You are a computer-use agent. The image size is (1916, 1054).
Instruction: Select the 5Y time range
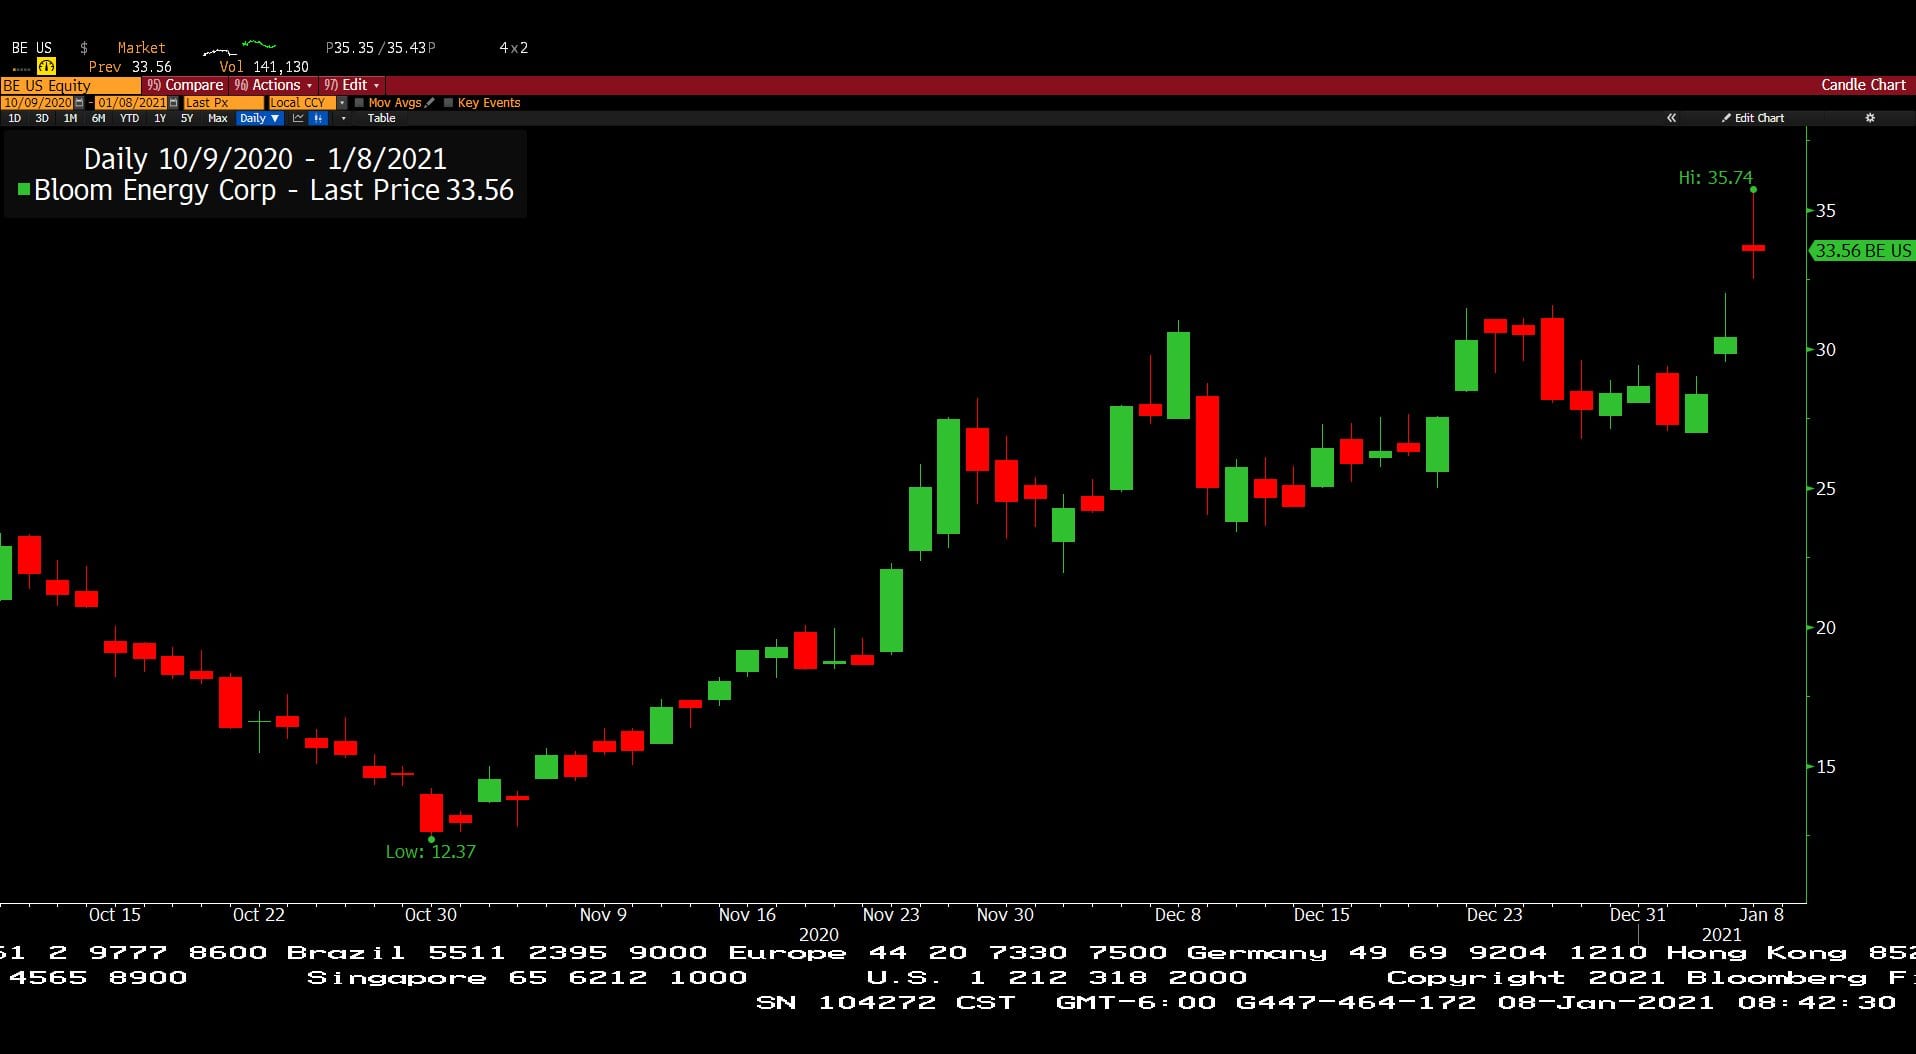(187, 118)
